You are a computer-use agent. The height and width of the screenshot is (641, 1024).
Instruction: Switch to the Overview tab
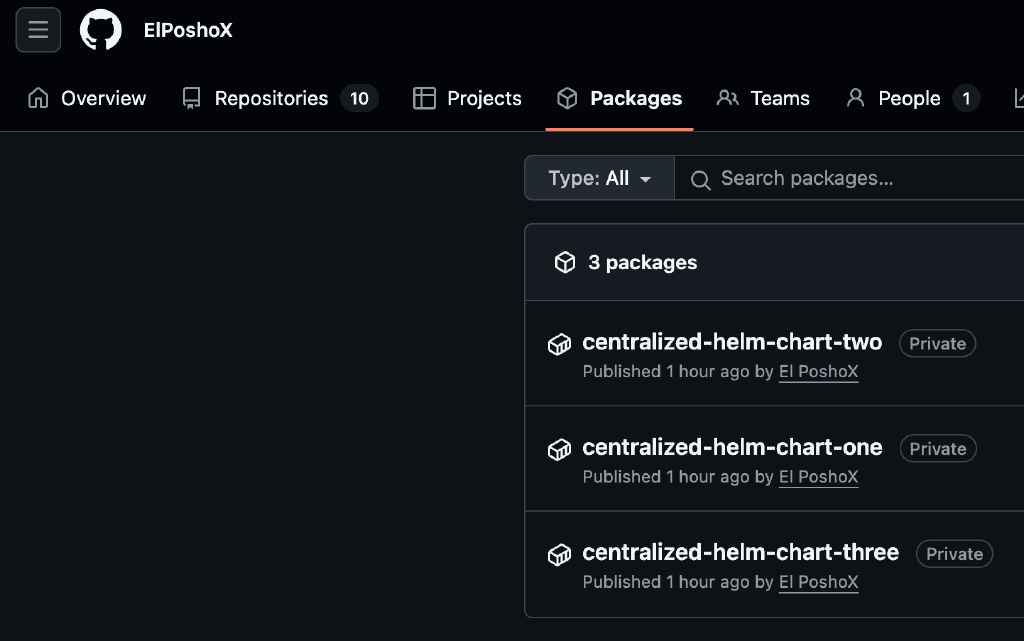click(x=86, y=98)
